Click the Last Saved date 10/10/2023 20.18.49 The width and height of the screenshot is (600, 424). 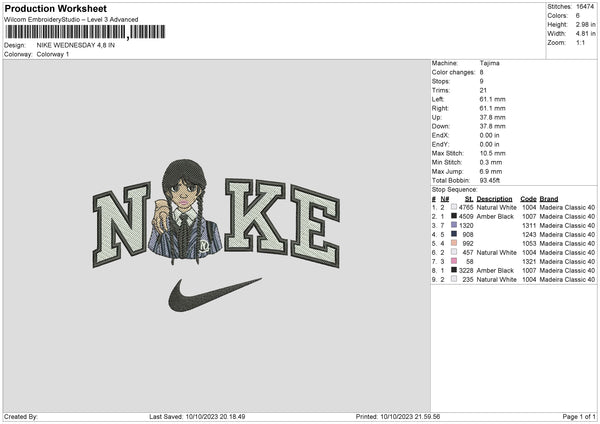215,416
